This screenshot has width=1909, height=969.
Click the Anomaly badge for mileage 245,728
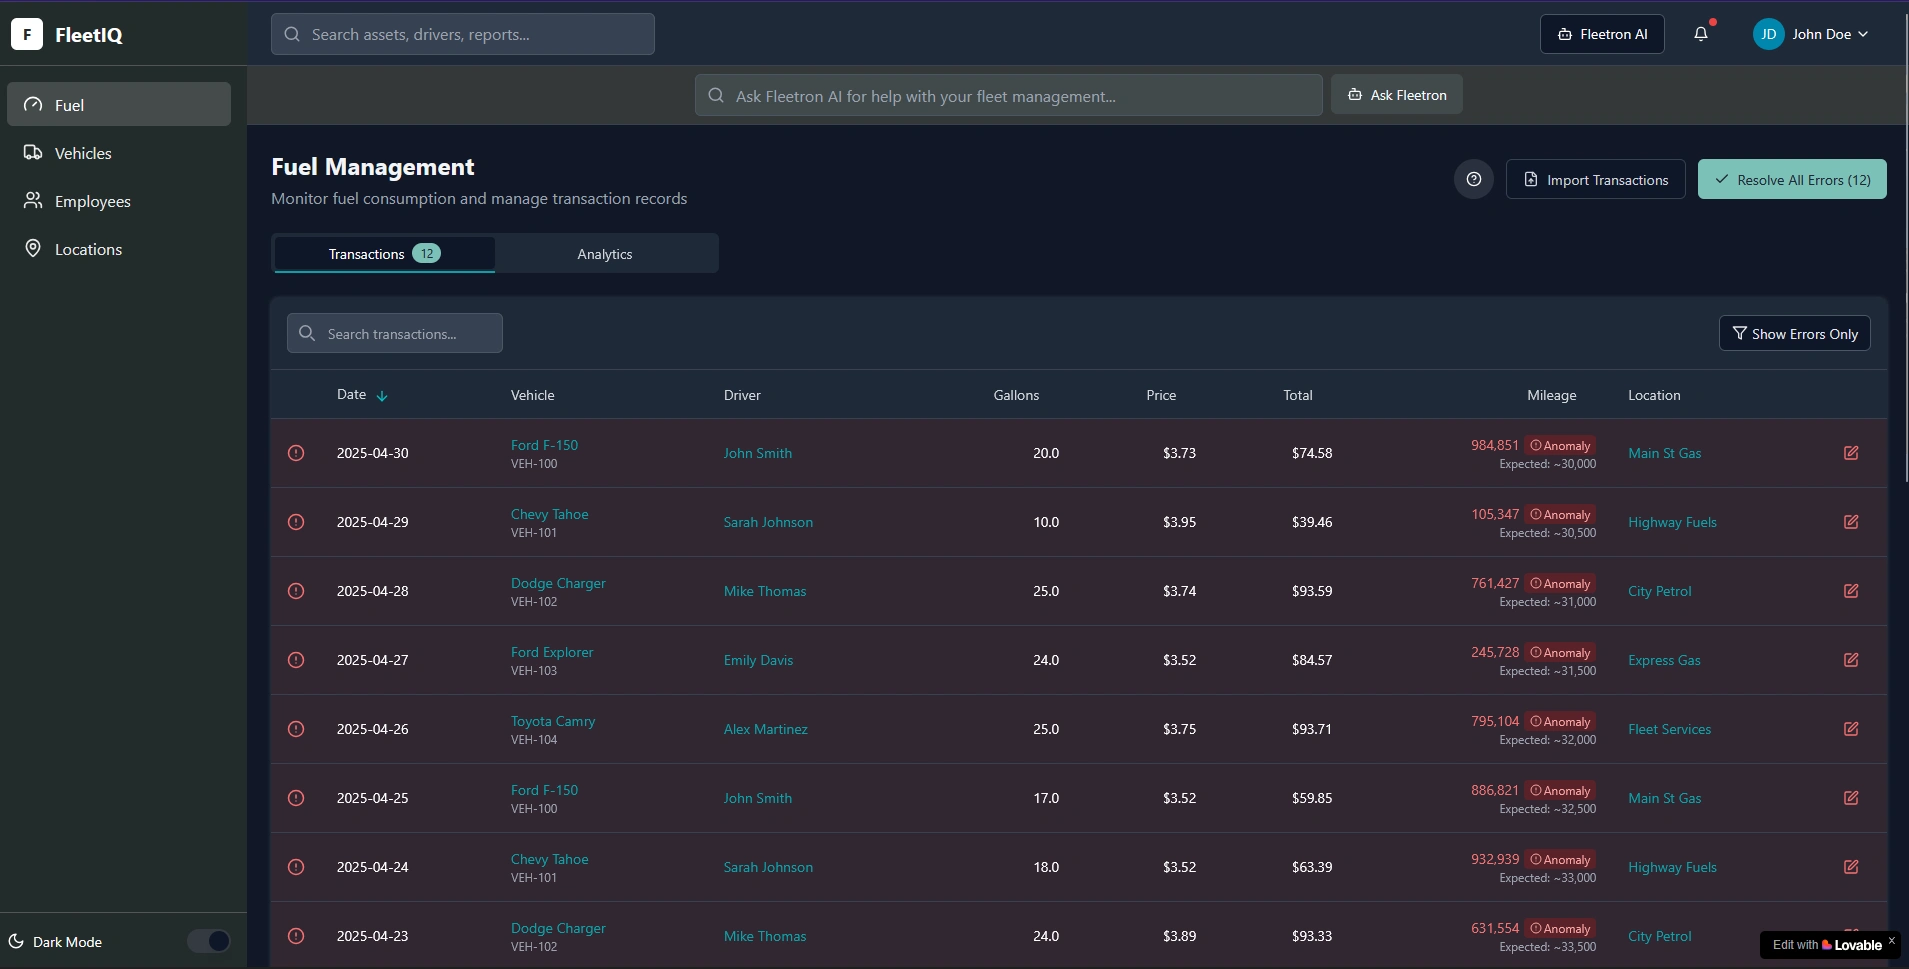point(1560,653)
